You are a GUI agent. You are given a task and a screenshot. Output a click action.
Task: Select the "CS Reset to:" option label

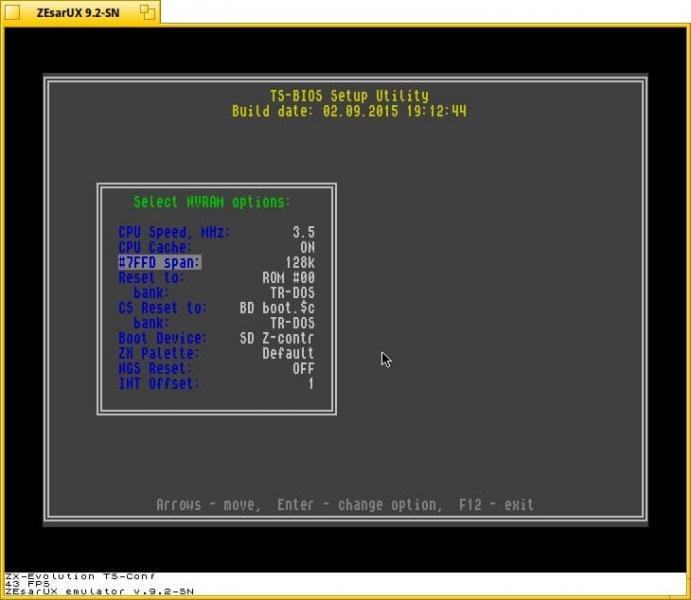click(x=163, y=308)
